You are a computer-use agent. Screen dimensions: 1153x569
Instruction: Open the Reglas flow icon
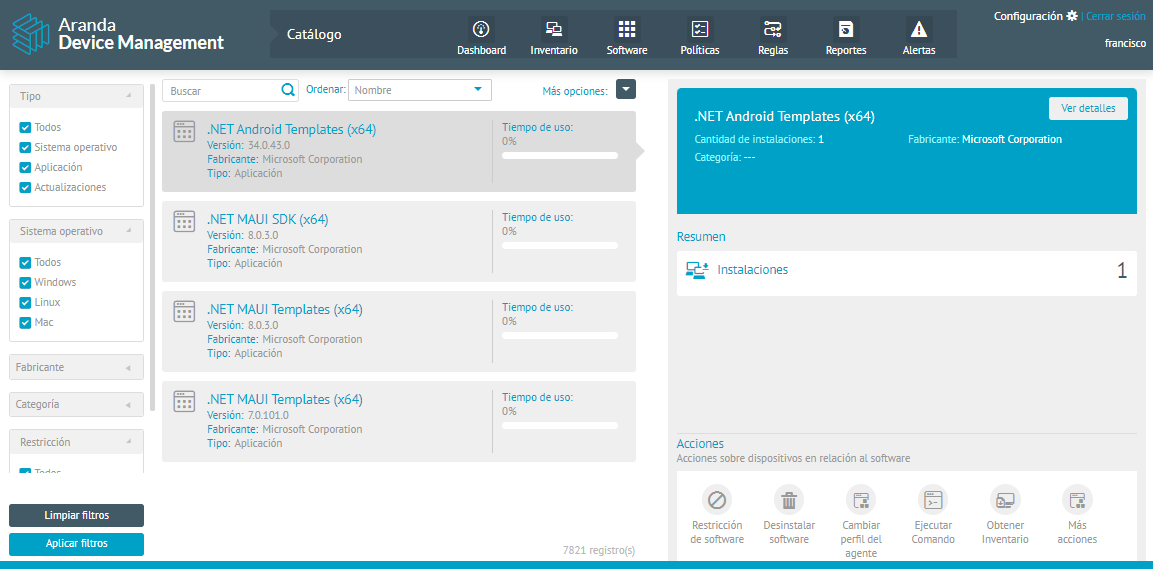pos(772,29)
